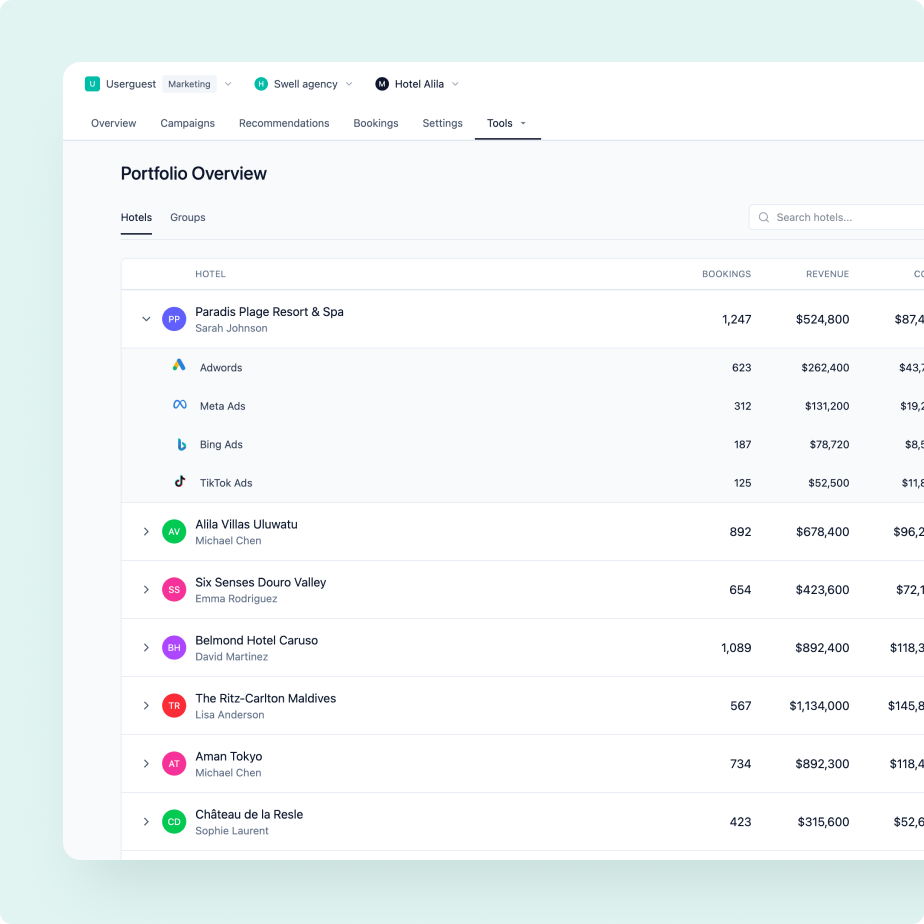Expand the Alila Villas Uluwatu row
The width and height of the screenshot is (924, 924).
pos(146,531)
